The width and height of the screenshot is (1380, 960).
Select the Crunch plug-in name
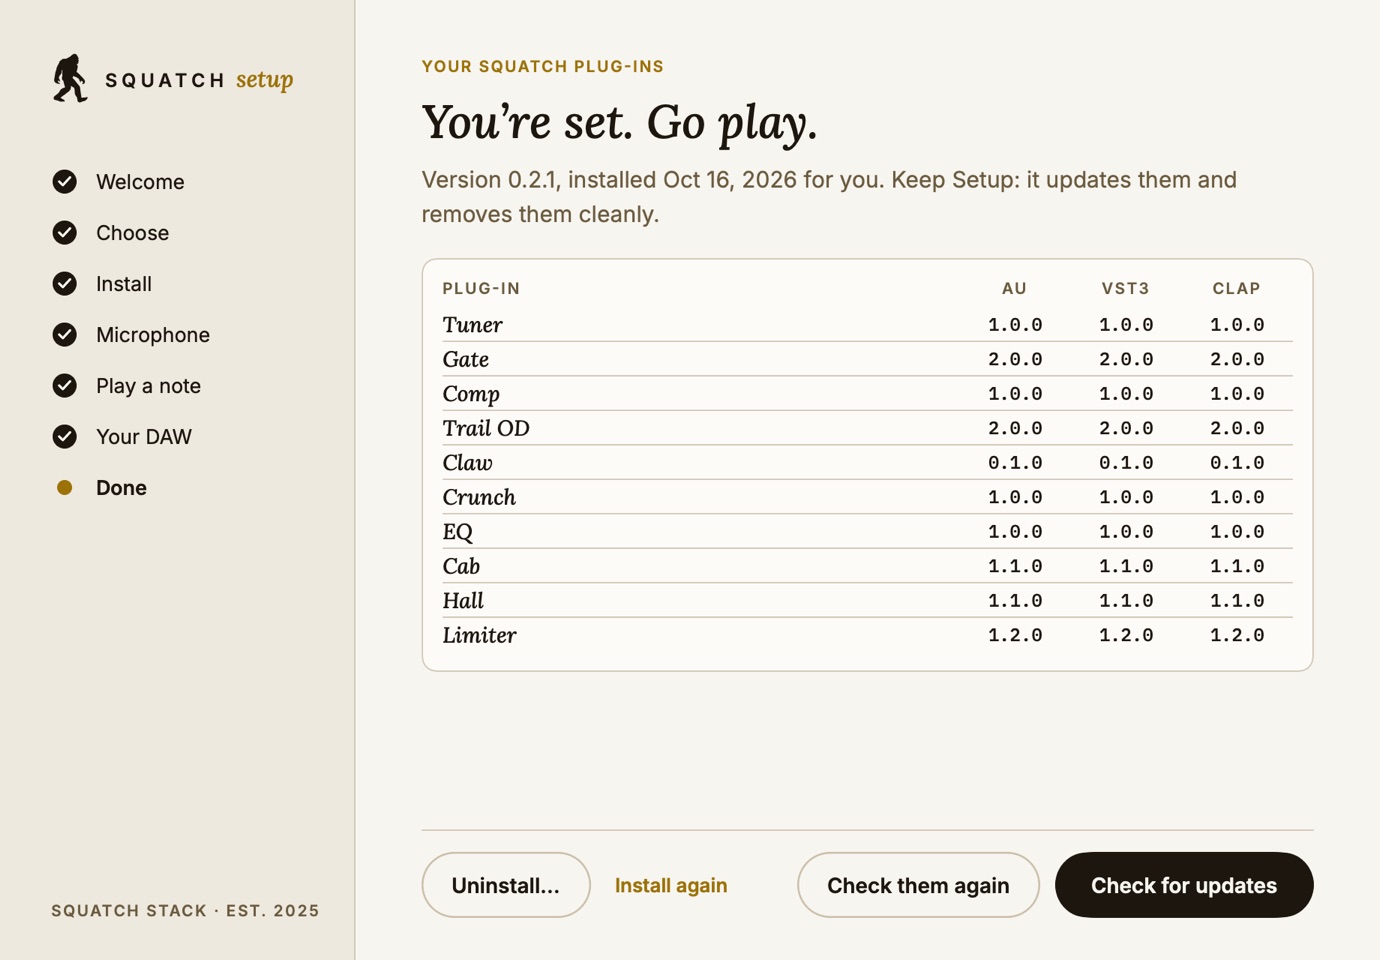(479, 497)
